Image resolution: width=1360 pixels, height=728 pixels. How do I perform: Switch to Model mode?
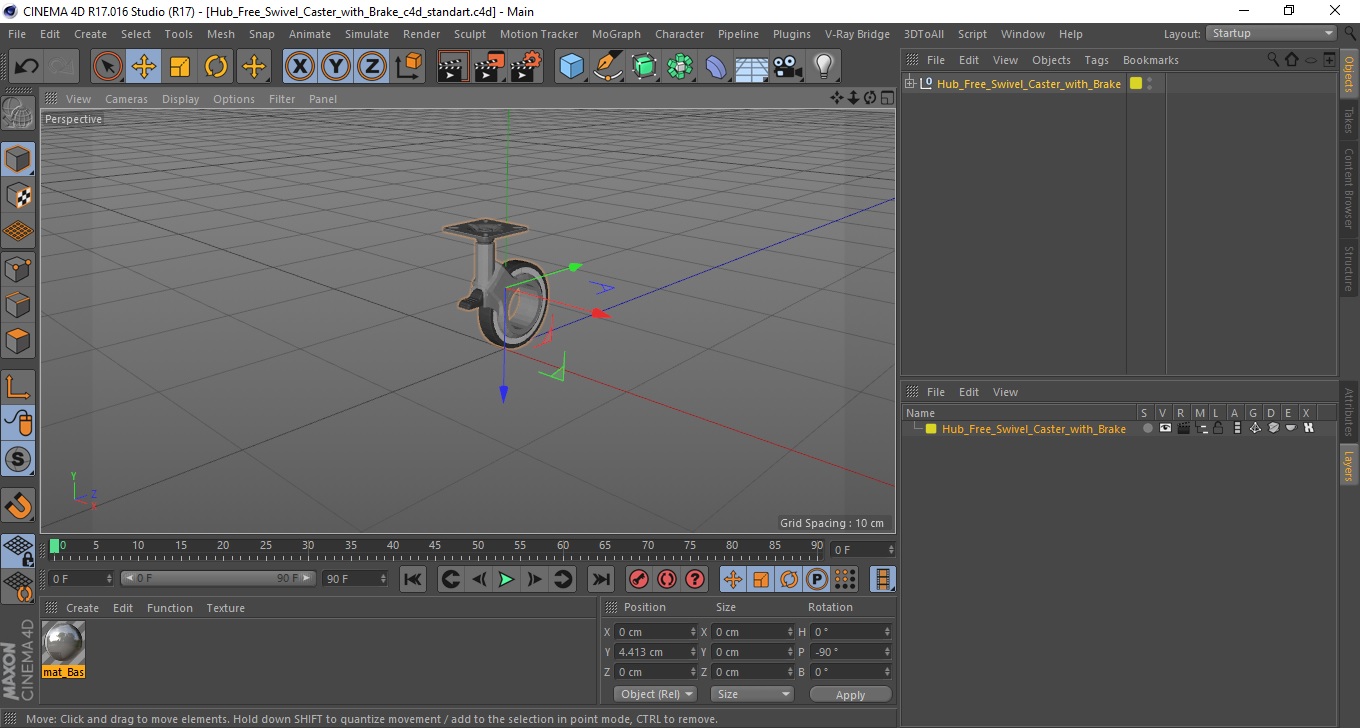tap(18, 159)
